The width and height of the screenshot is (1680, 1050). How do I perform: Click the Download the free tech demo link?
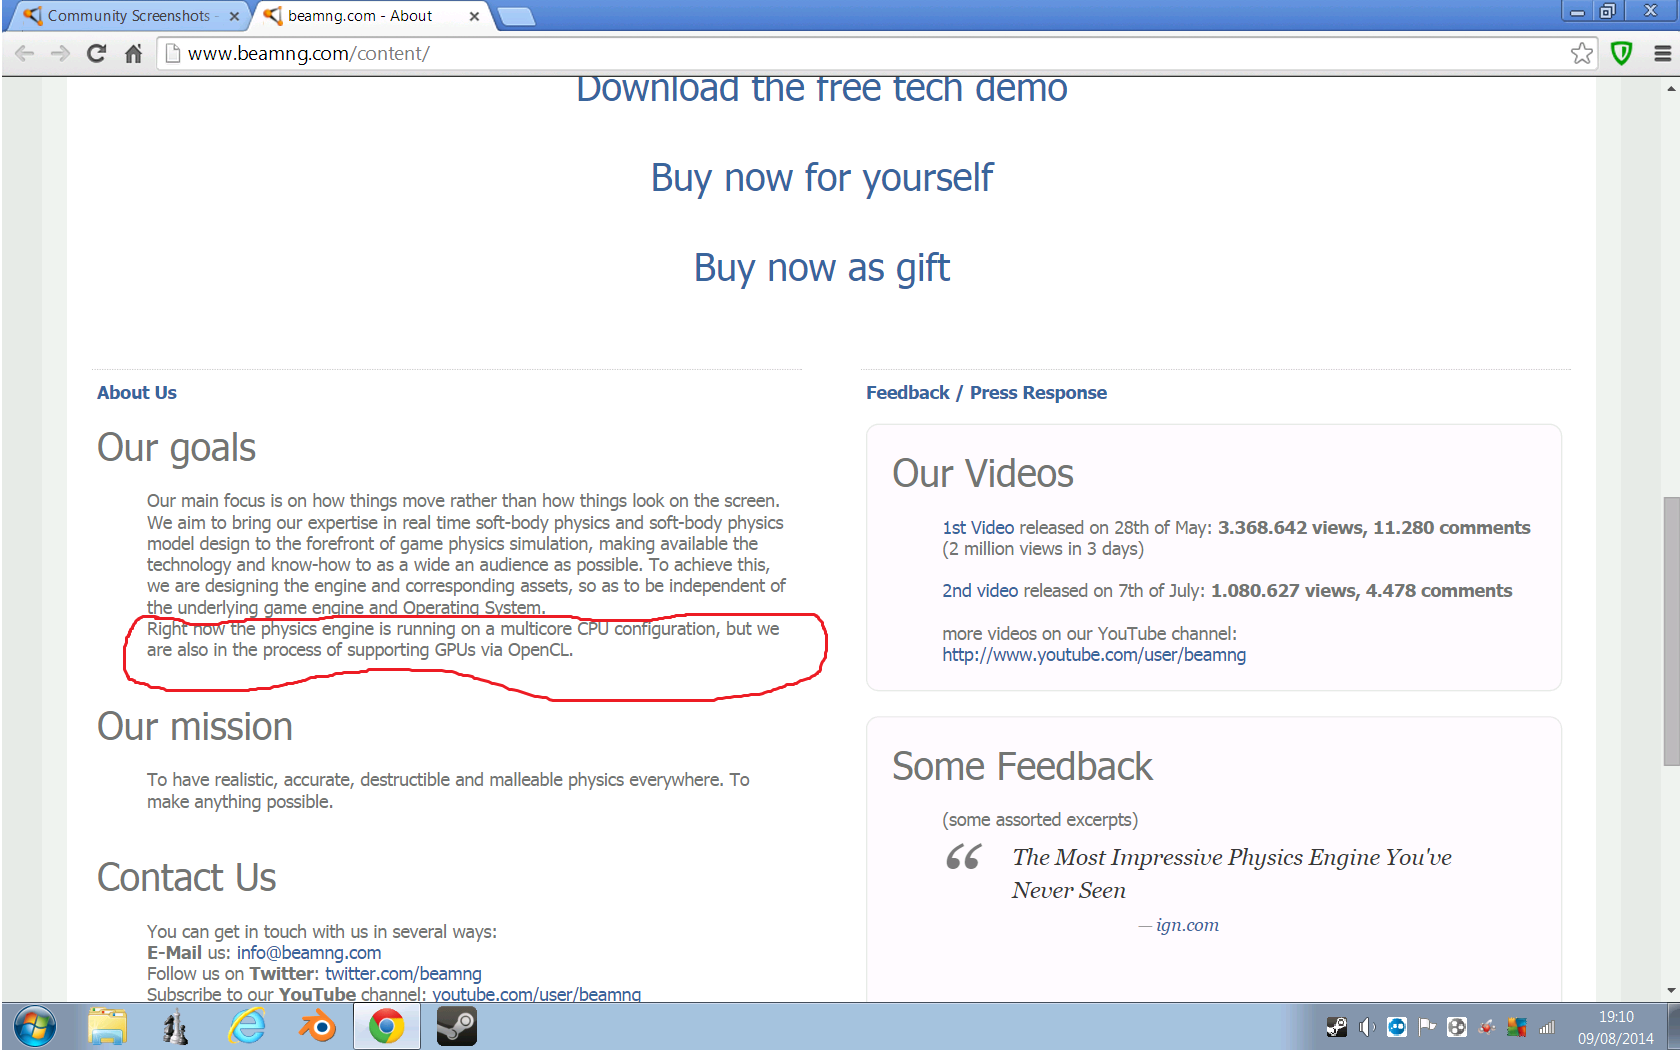(x=822, y=88)
